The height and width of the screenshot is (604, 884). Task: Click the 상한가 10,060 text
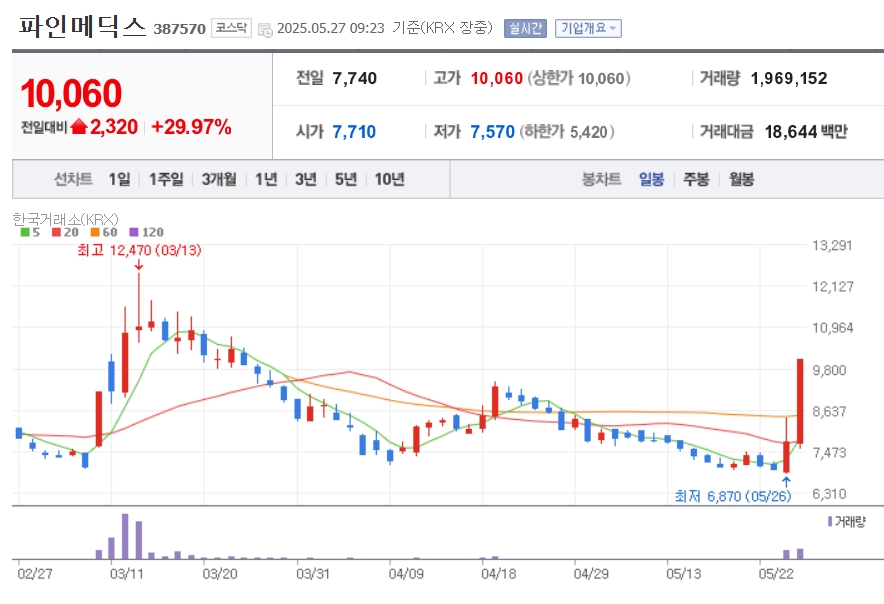tap(579, 78)
